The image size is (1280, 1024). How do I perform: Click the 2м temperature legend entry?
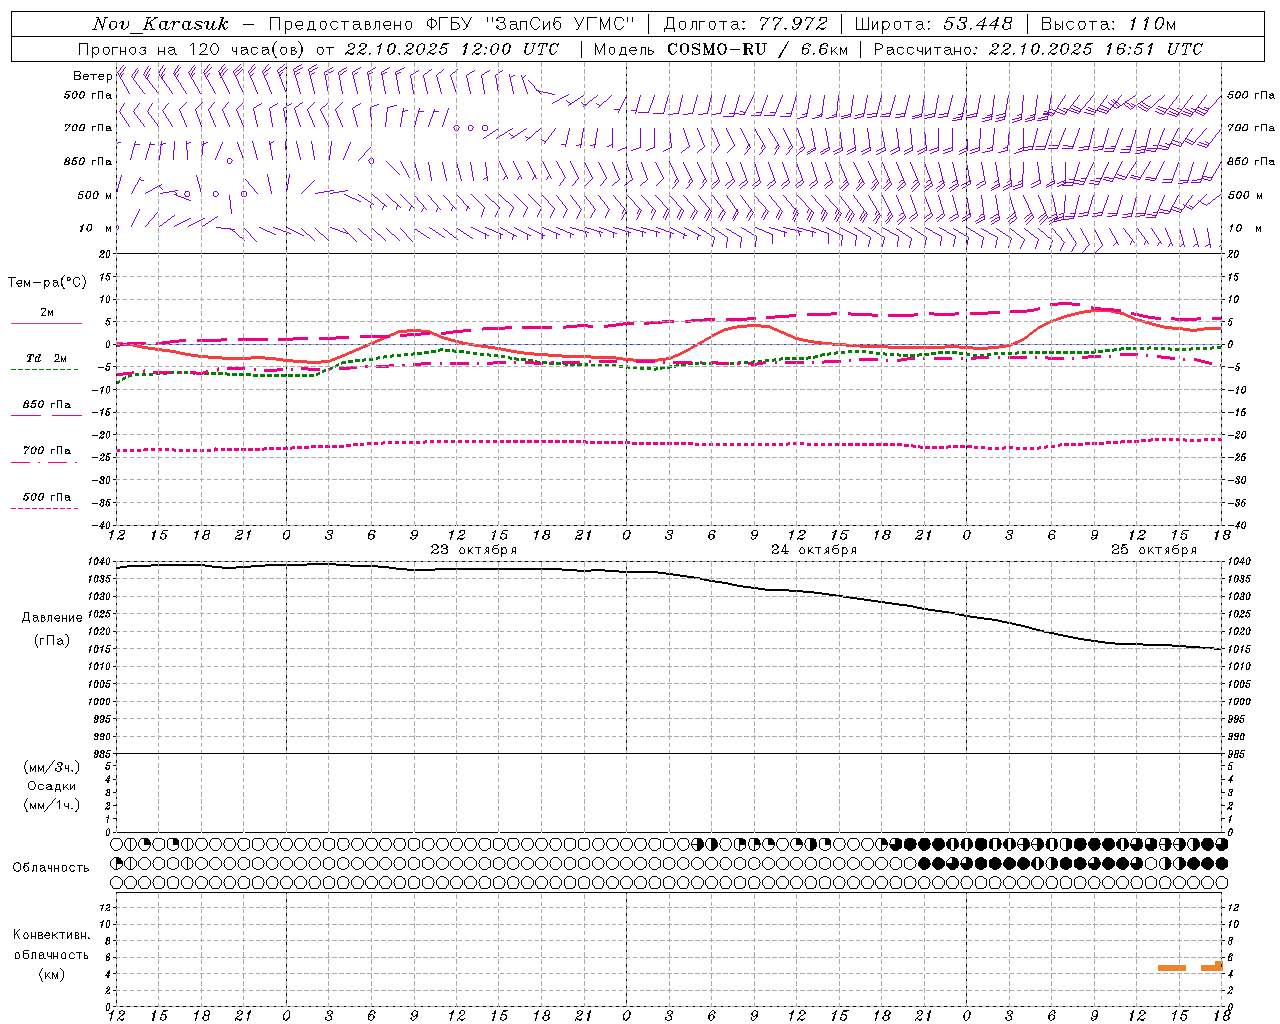pyautogui.click(x=47, y=312)
